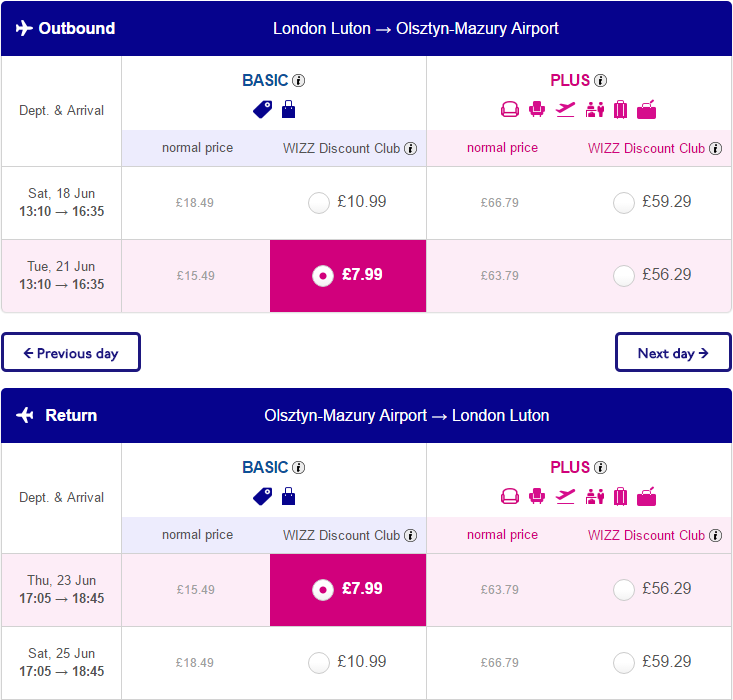Click the outbound PLUS info icon
733x700 pixels.
[x=600, y=80]
